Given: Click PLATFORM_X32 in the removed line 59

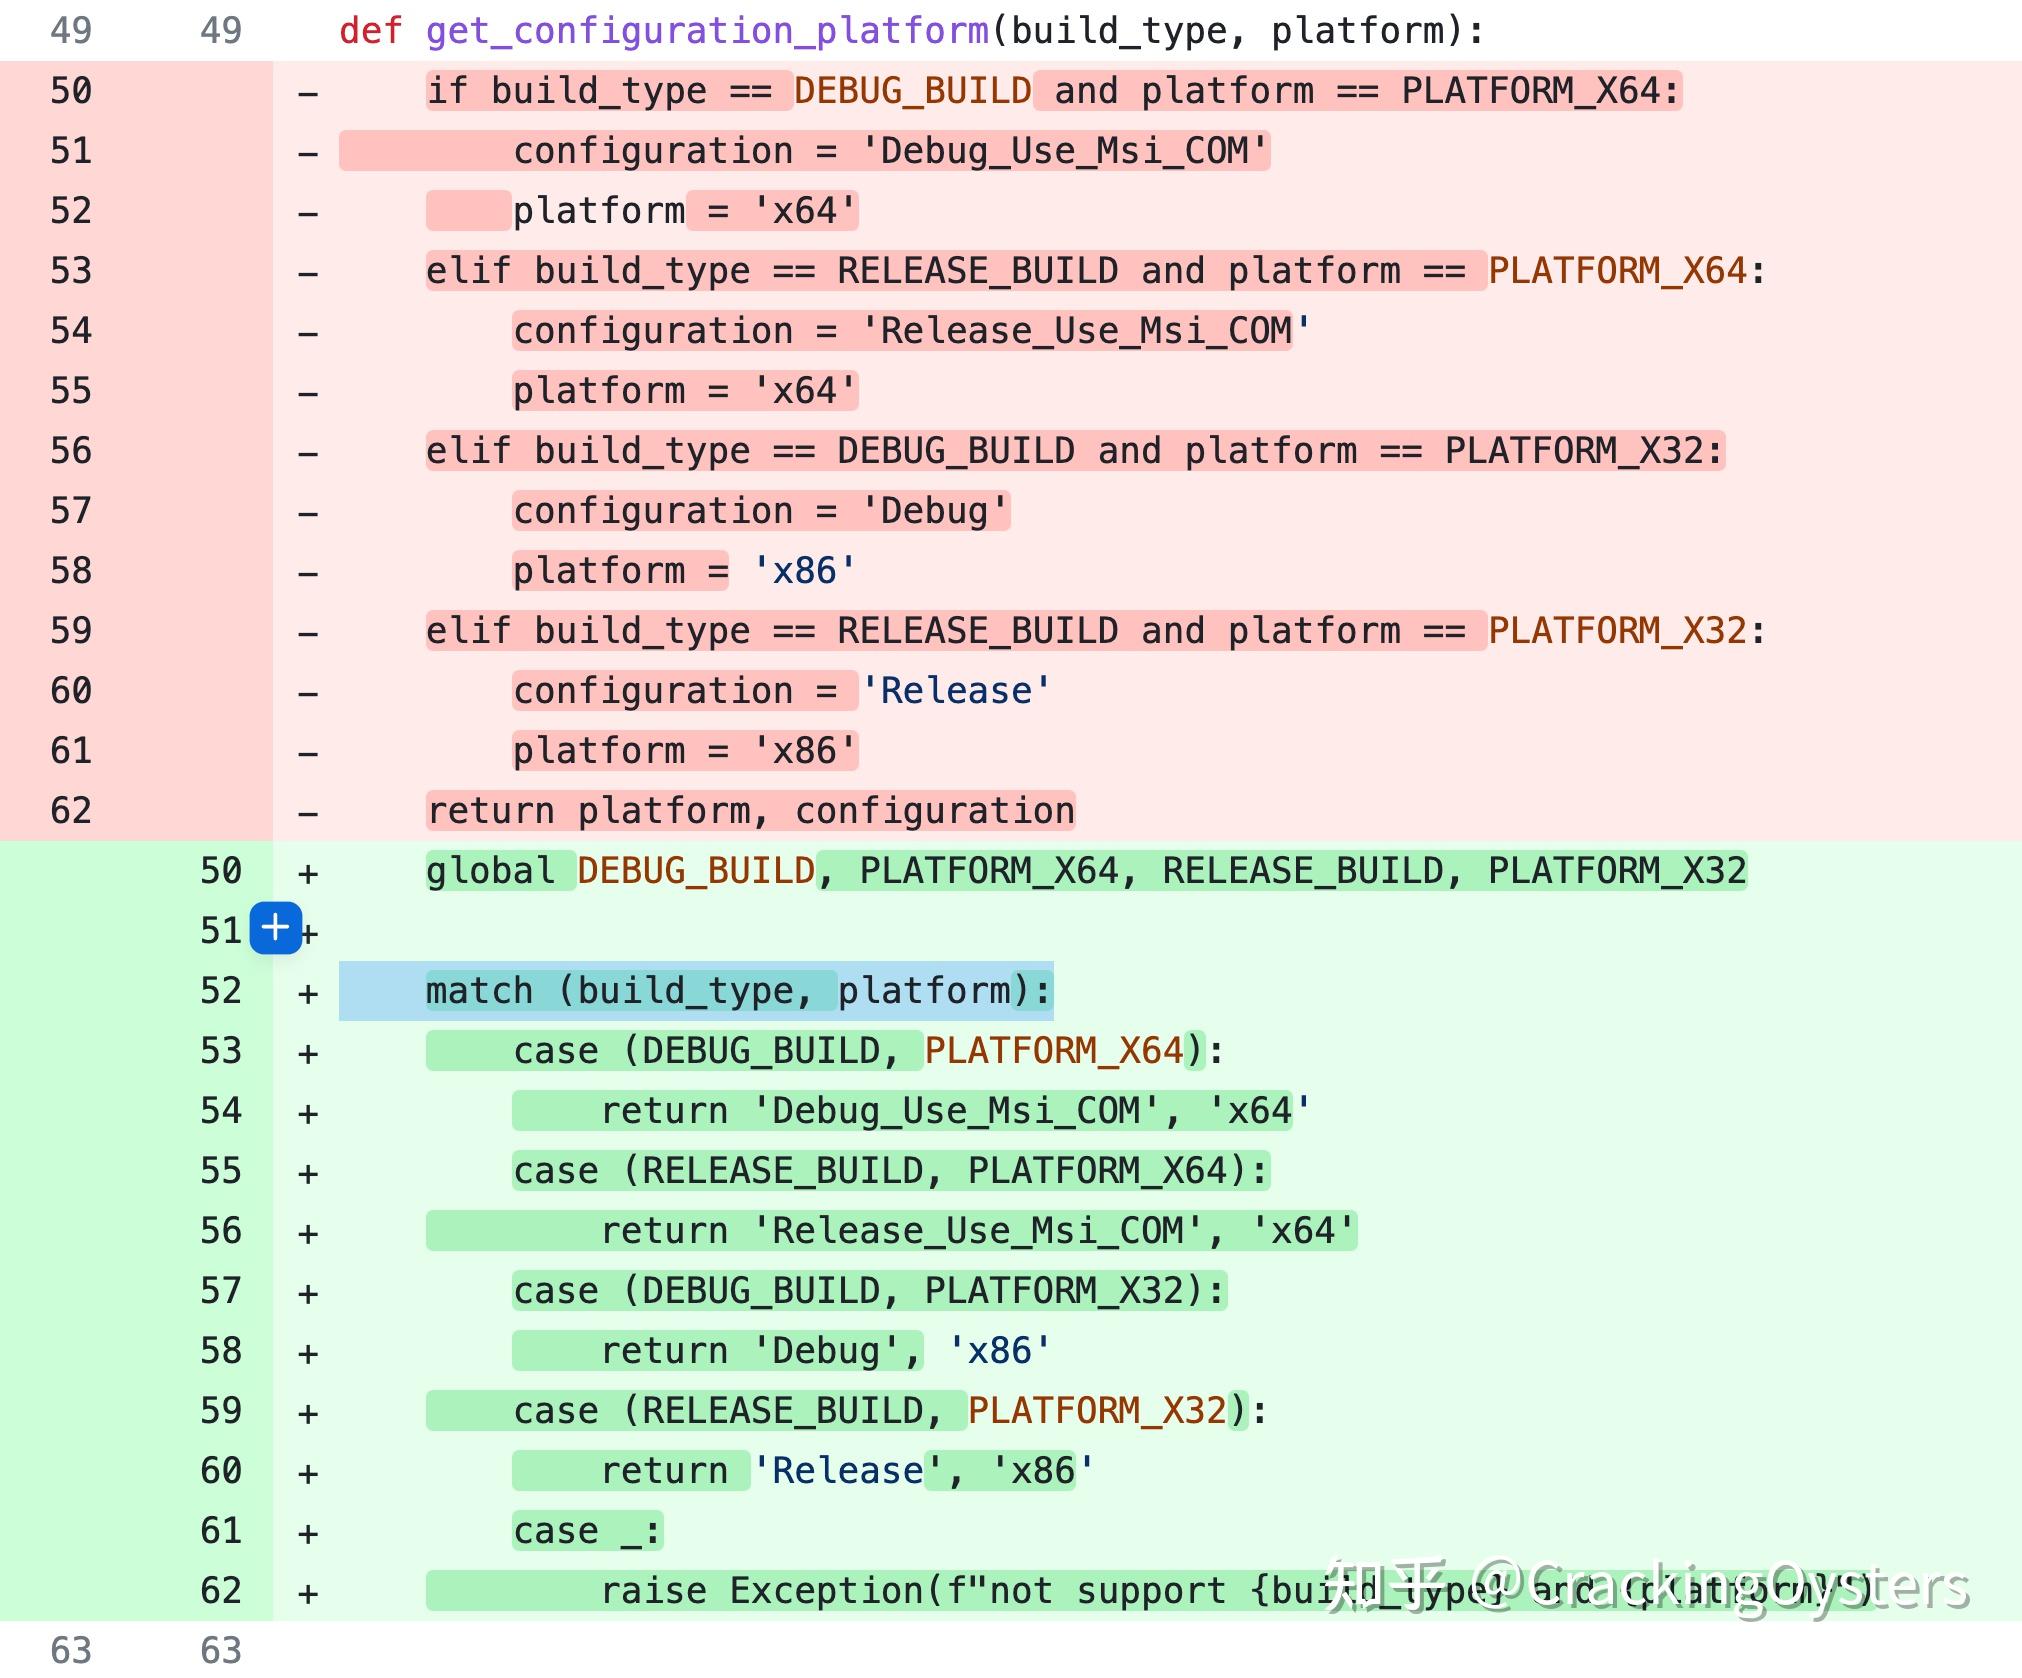Looking at the screenshot, I should pos(1617,631).
